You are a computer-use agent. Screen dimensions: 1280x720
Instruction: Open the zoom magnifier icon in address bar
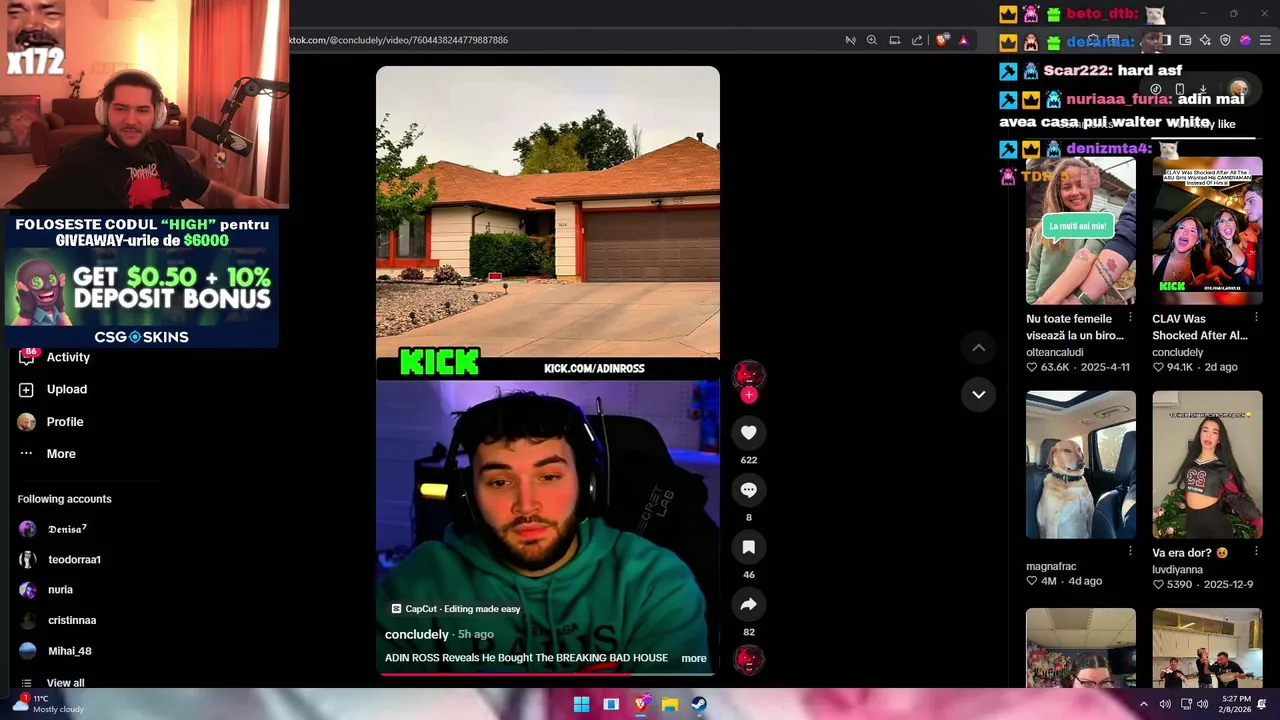point(872,40)
